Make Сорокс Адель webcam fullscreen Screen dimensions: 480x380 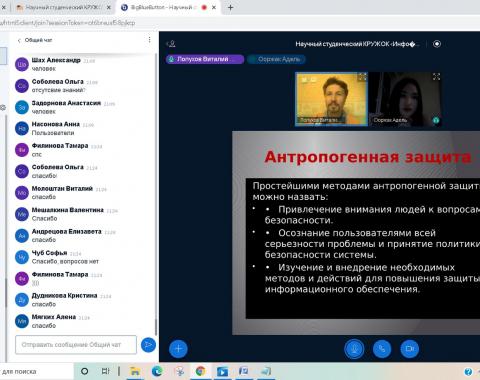(436, 77)
